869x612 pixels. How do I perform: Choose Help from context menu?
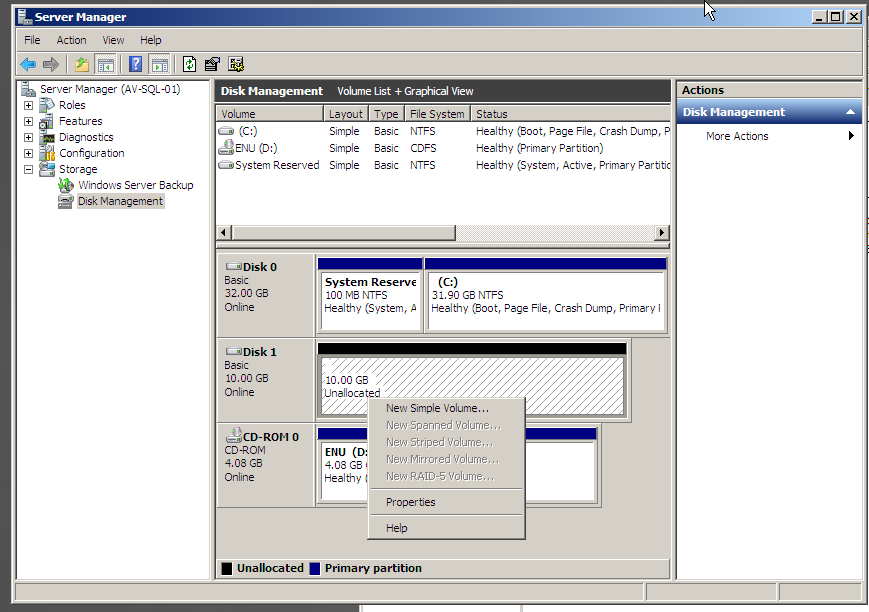click(446, 528)
